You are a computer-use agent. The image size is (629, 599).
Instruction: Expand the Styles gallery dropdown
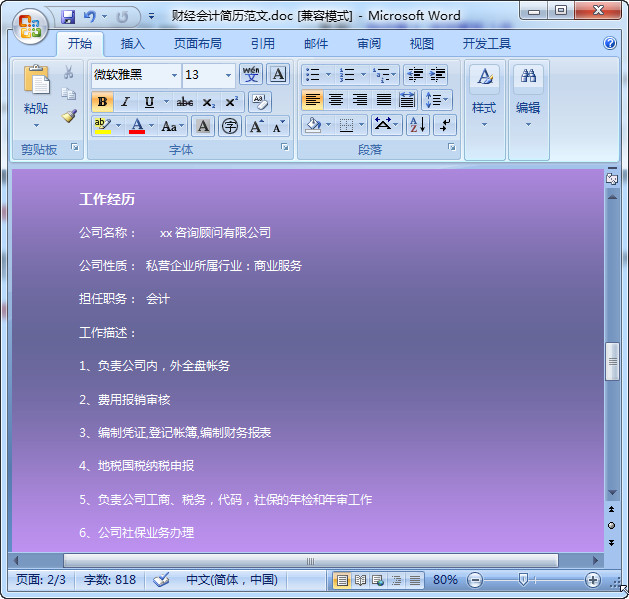[x=484, y=124]
